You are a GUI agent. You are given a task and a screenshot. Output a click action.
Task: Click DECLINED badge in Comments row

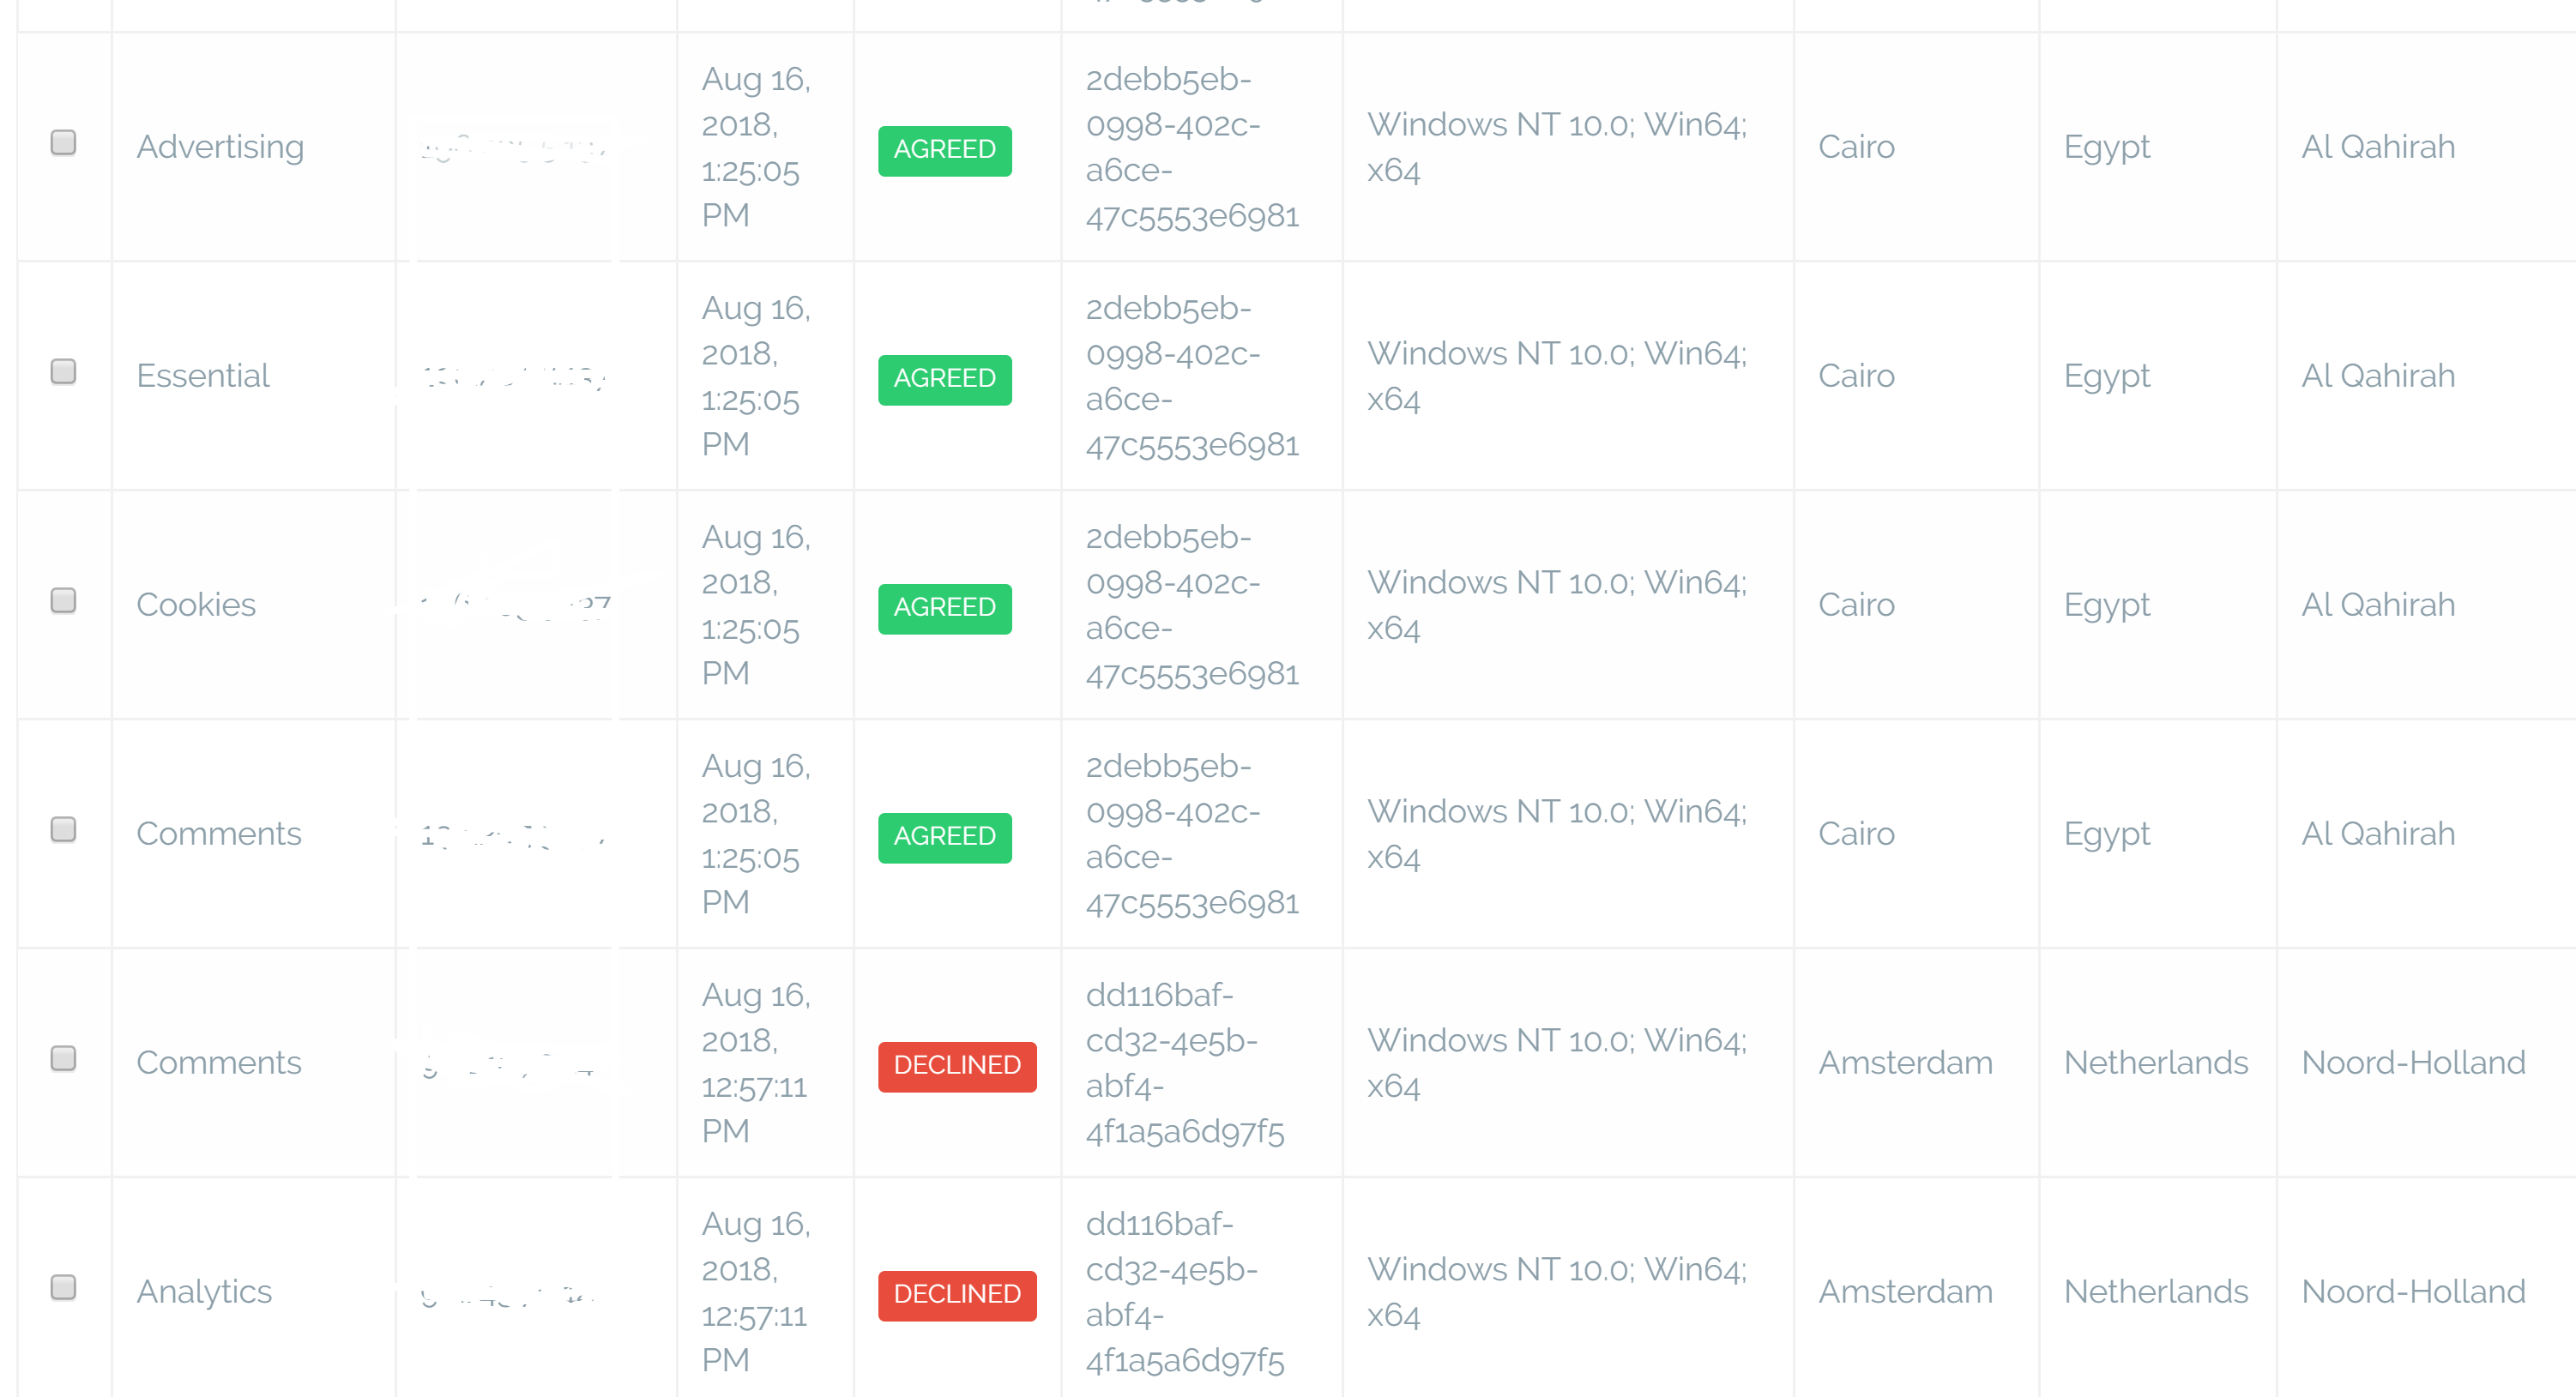(x=957, y=1066)
